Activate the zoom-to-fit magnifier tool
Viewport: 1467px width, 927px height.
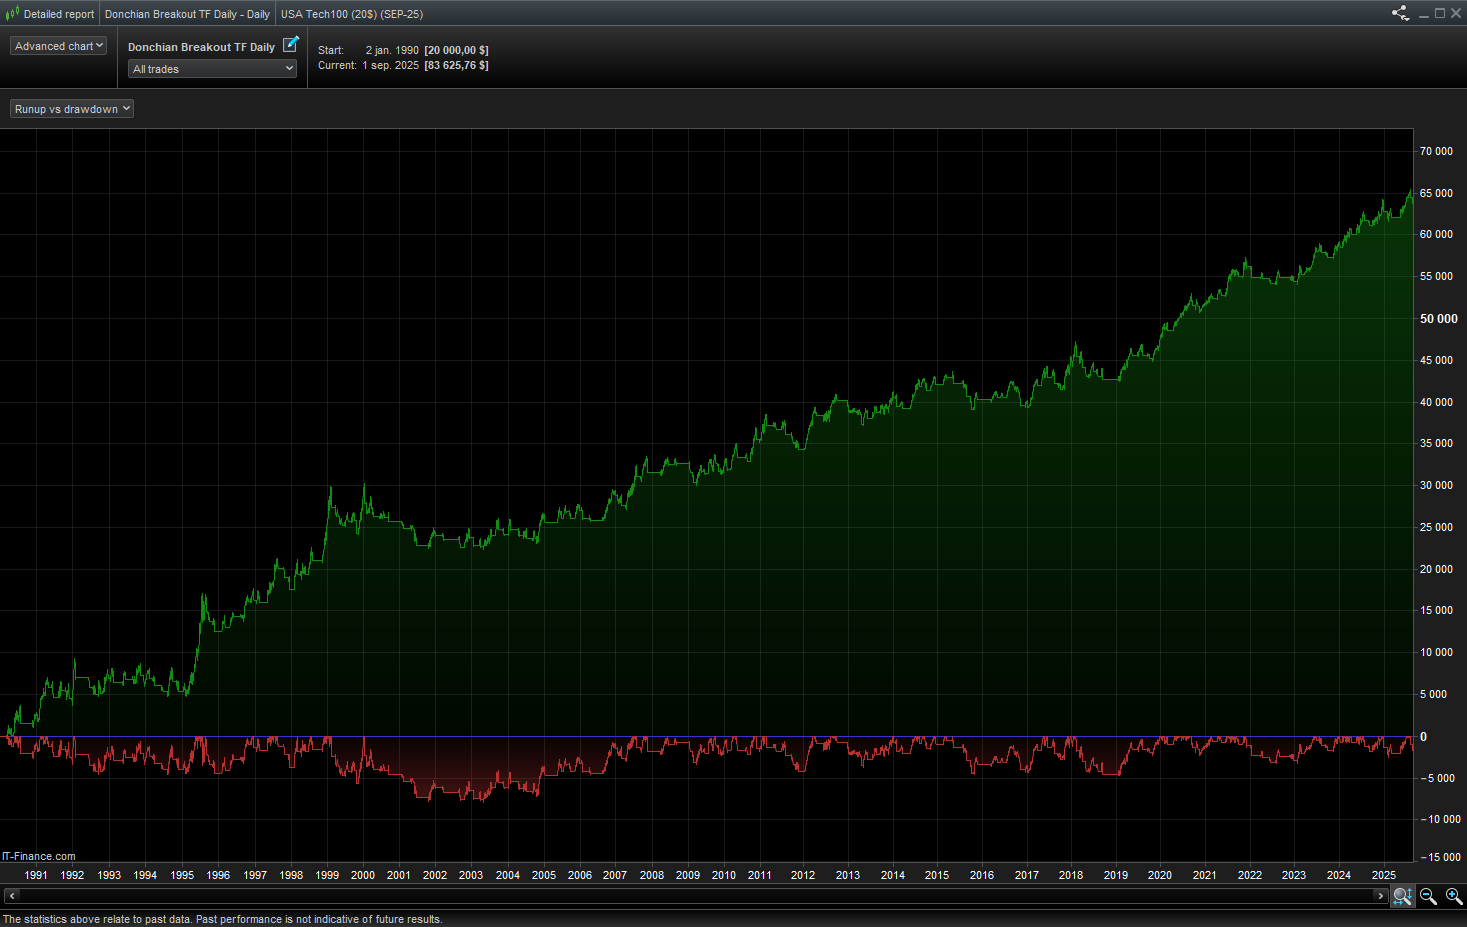tap(1403, 896)
